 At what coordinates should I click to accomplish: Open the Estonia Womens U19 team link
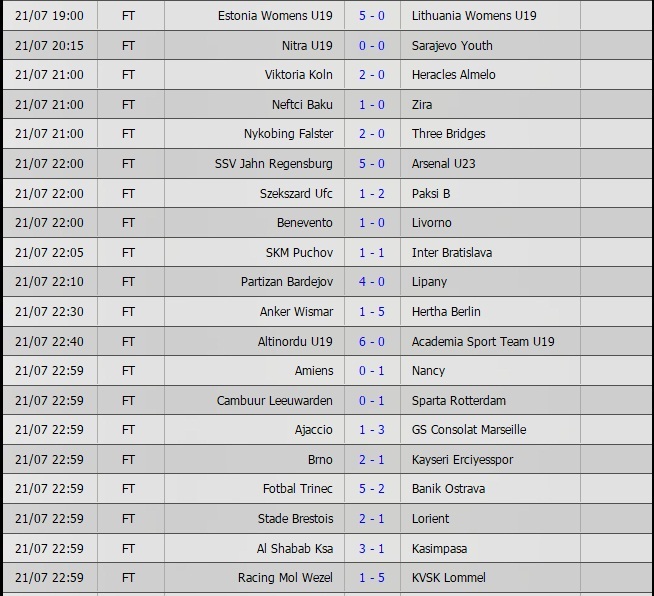click(x=275, y=16)
